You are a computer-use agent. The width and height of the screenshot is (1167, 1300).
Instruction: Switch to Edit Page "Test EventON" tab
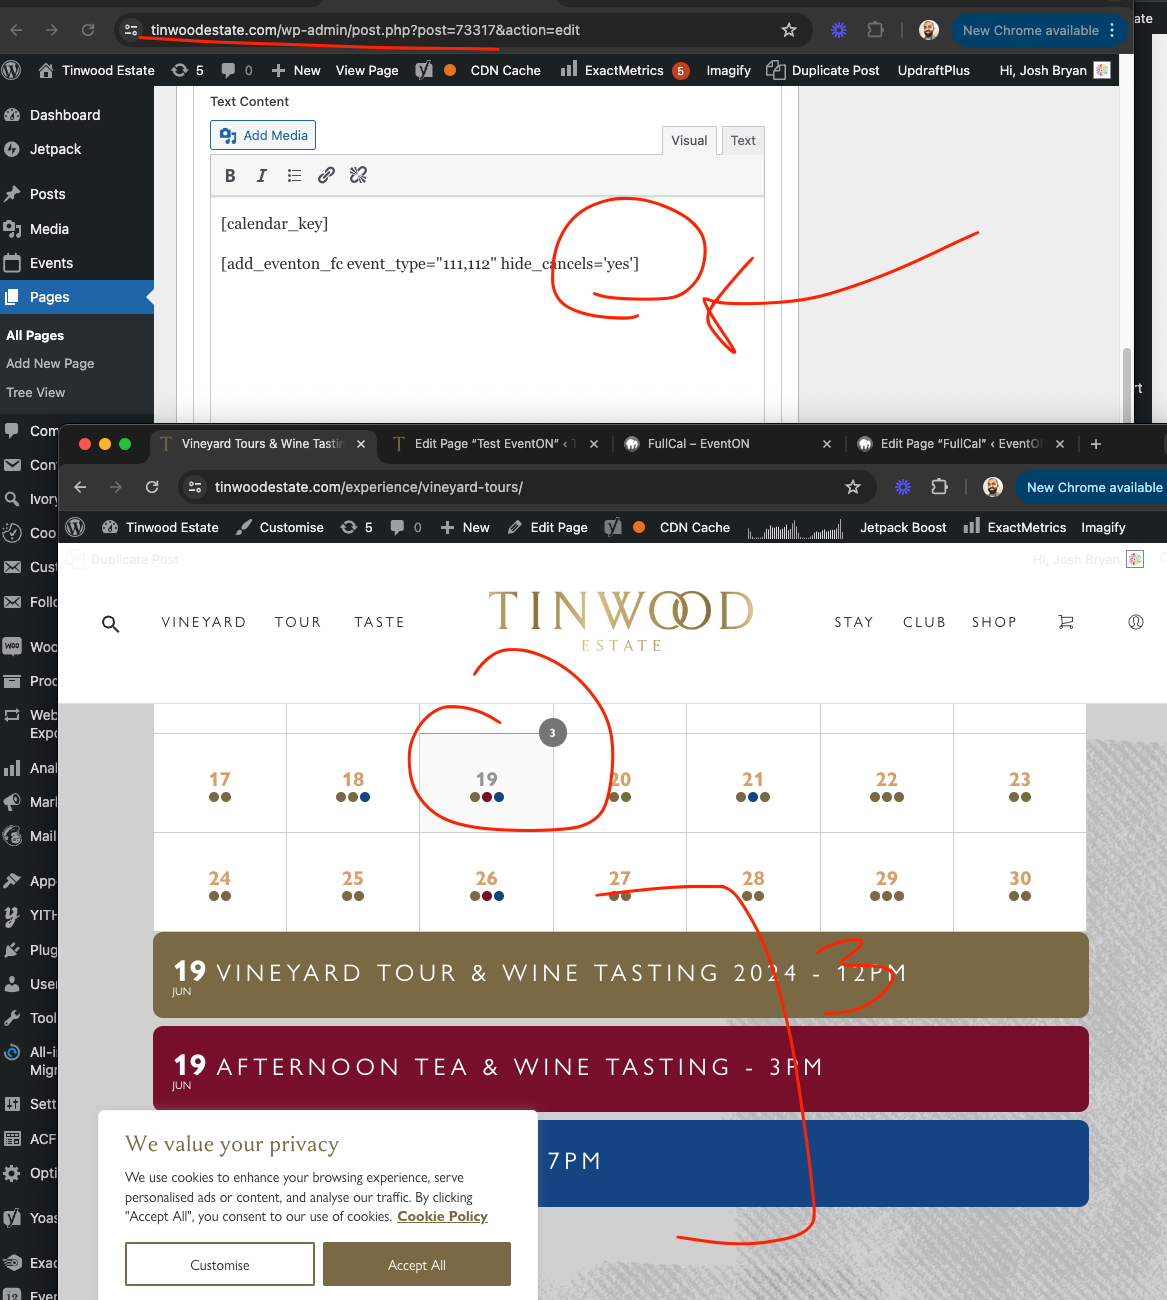tap(495, 444)
